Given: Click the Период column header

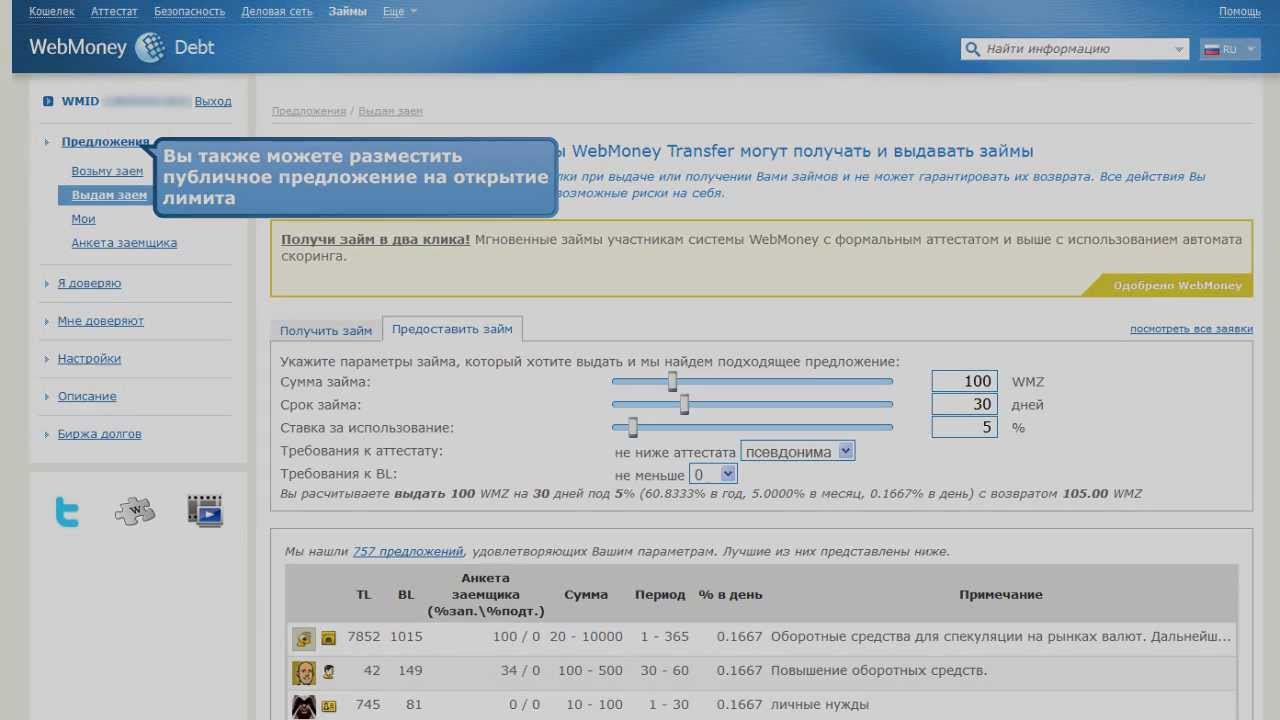Looking at the screenshot, I should (660, 594).
